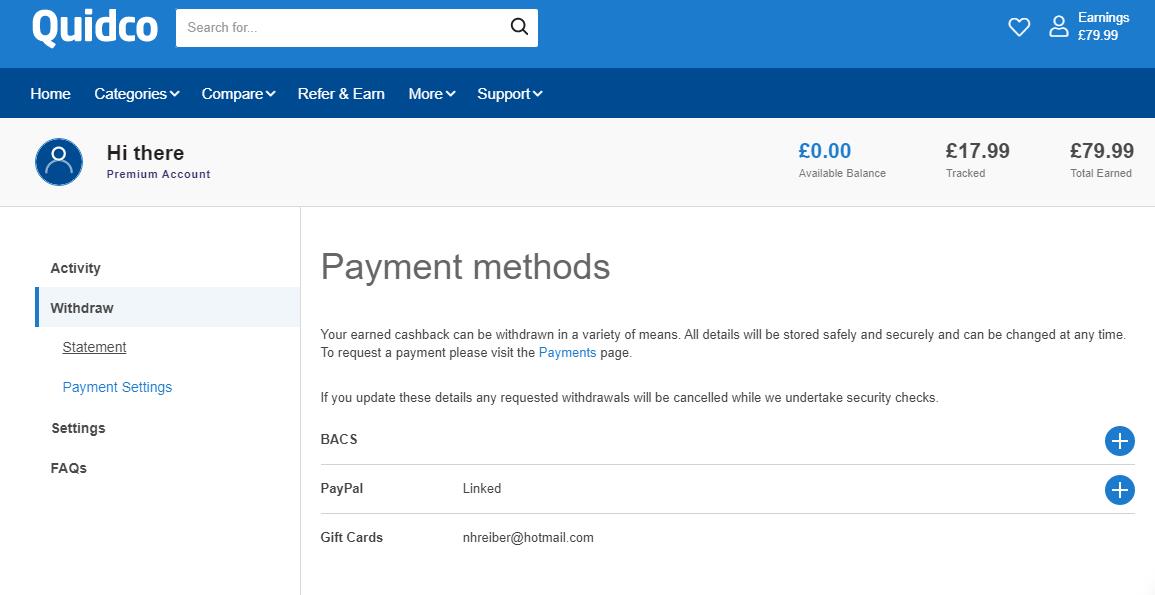
Task: Click into the Search for... field
Action: [x=340, y=27]
